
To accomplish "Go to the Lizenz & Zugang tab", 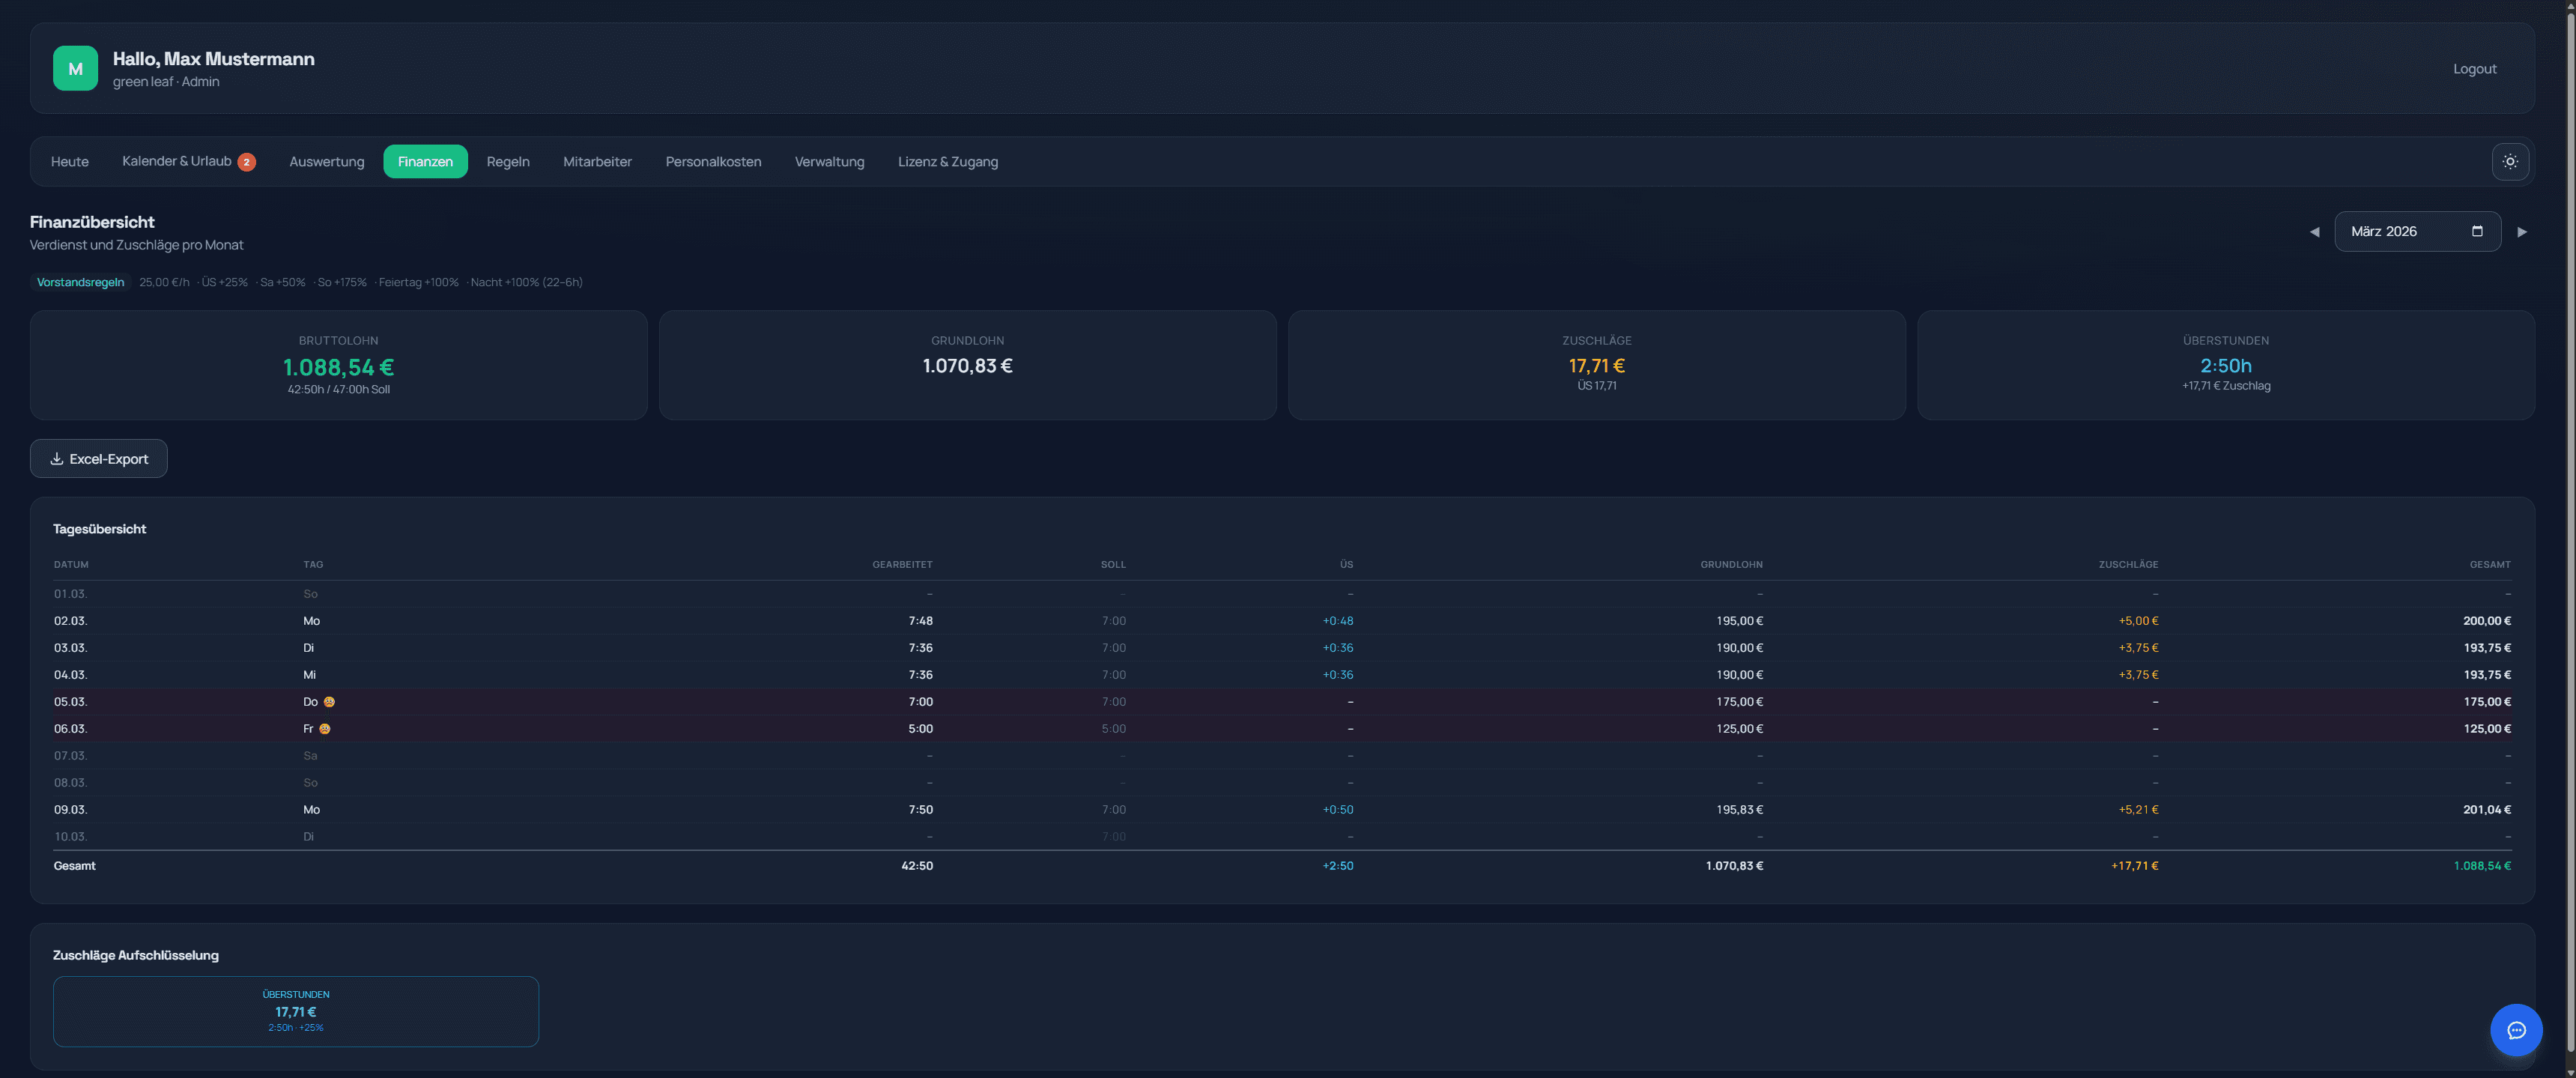I will (947, 162).
